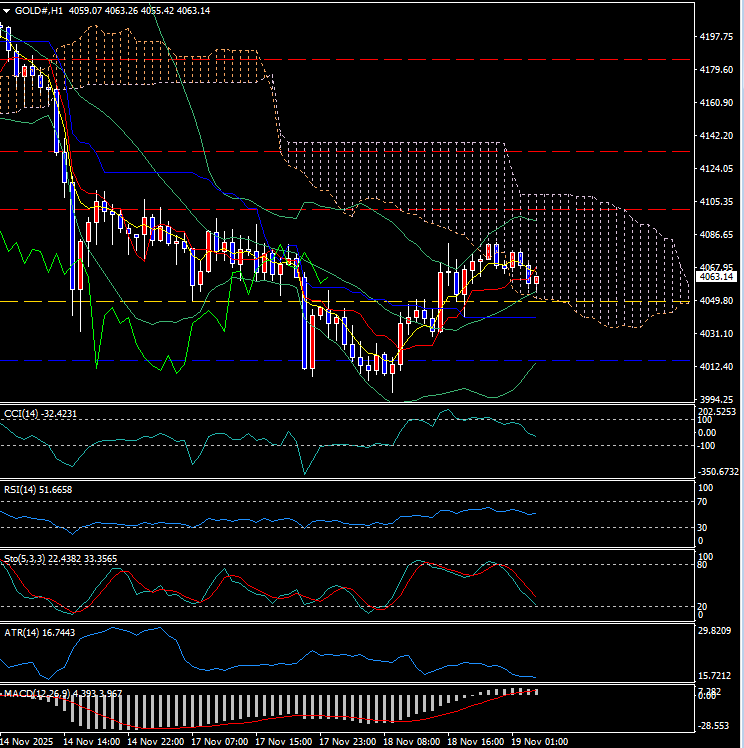Screen dimensions: 744x748
Task: Click the 80 level label in the Stochastic panel
Action: click(x=702, y=566)
